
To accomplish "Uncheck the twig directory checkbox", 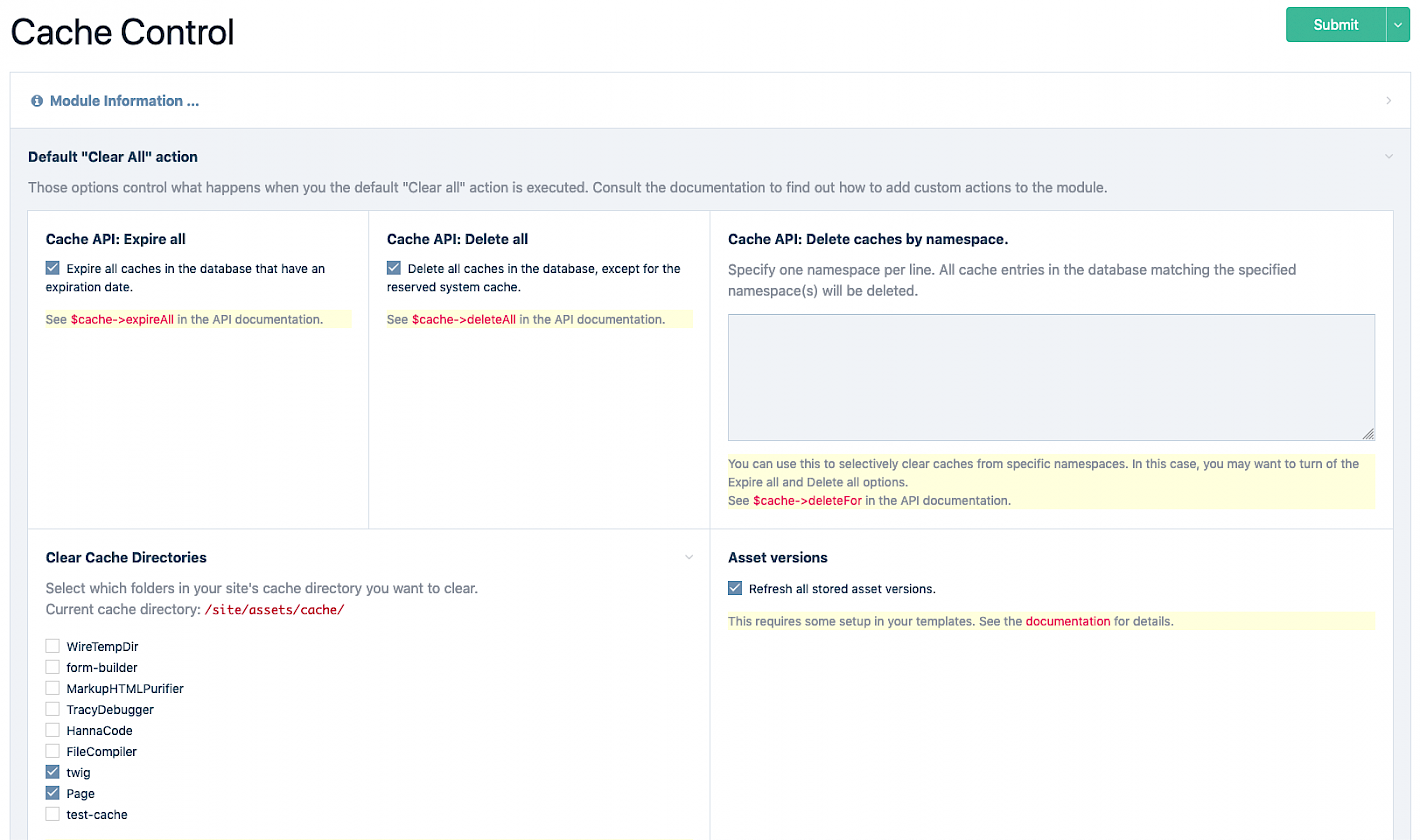I will pos(53,772).
